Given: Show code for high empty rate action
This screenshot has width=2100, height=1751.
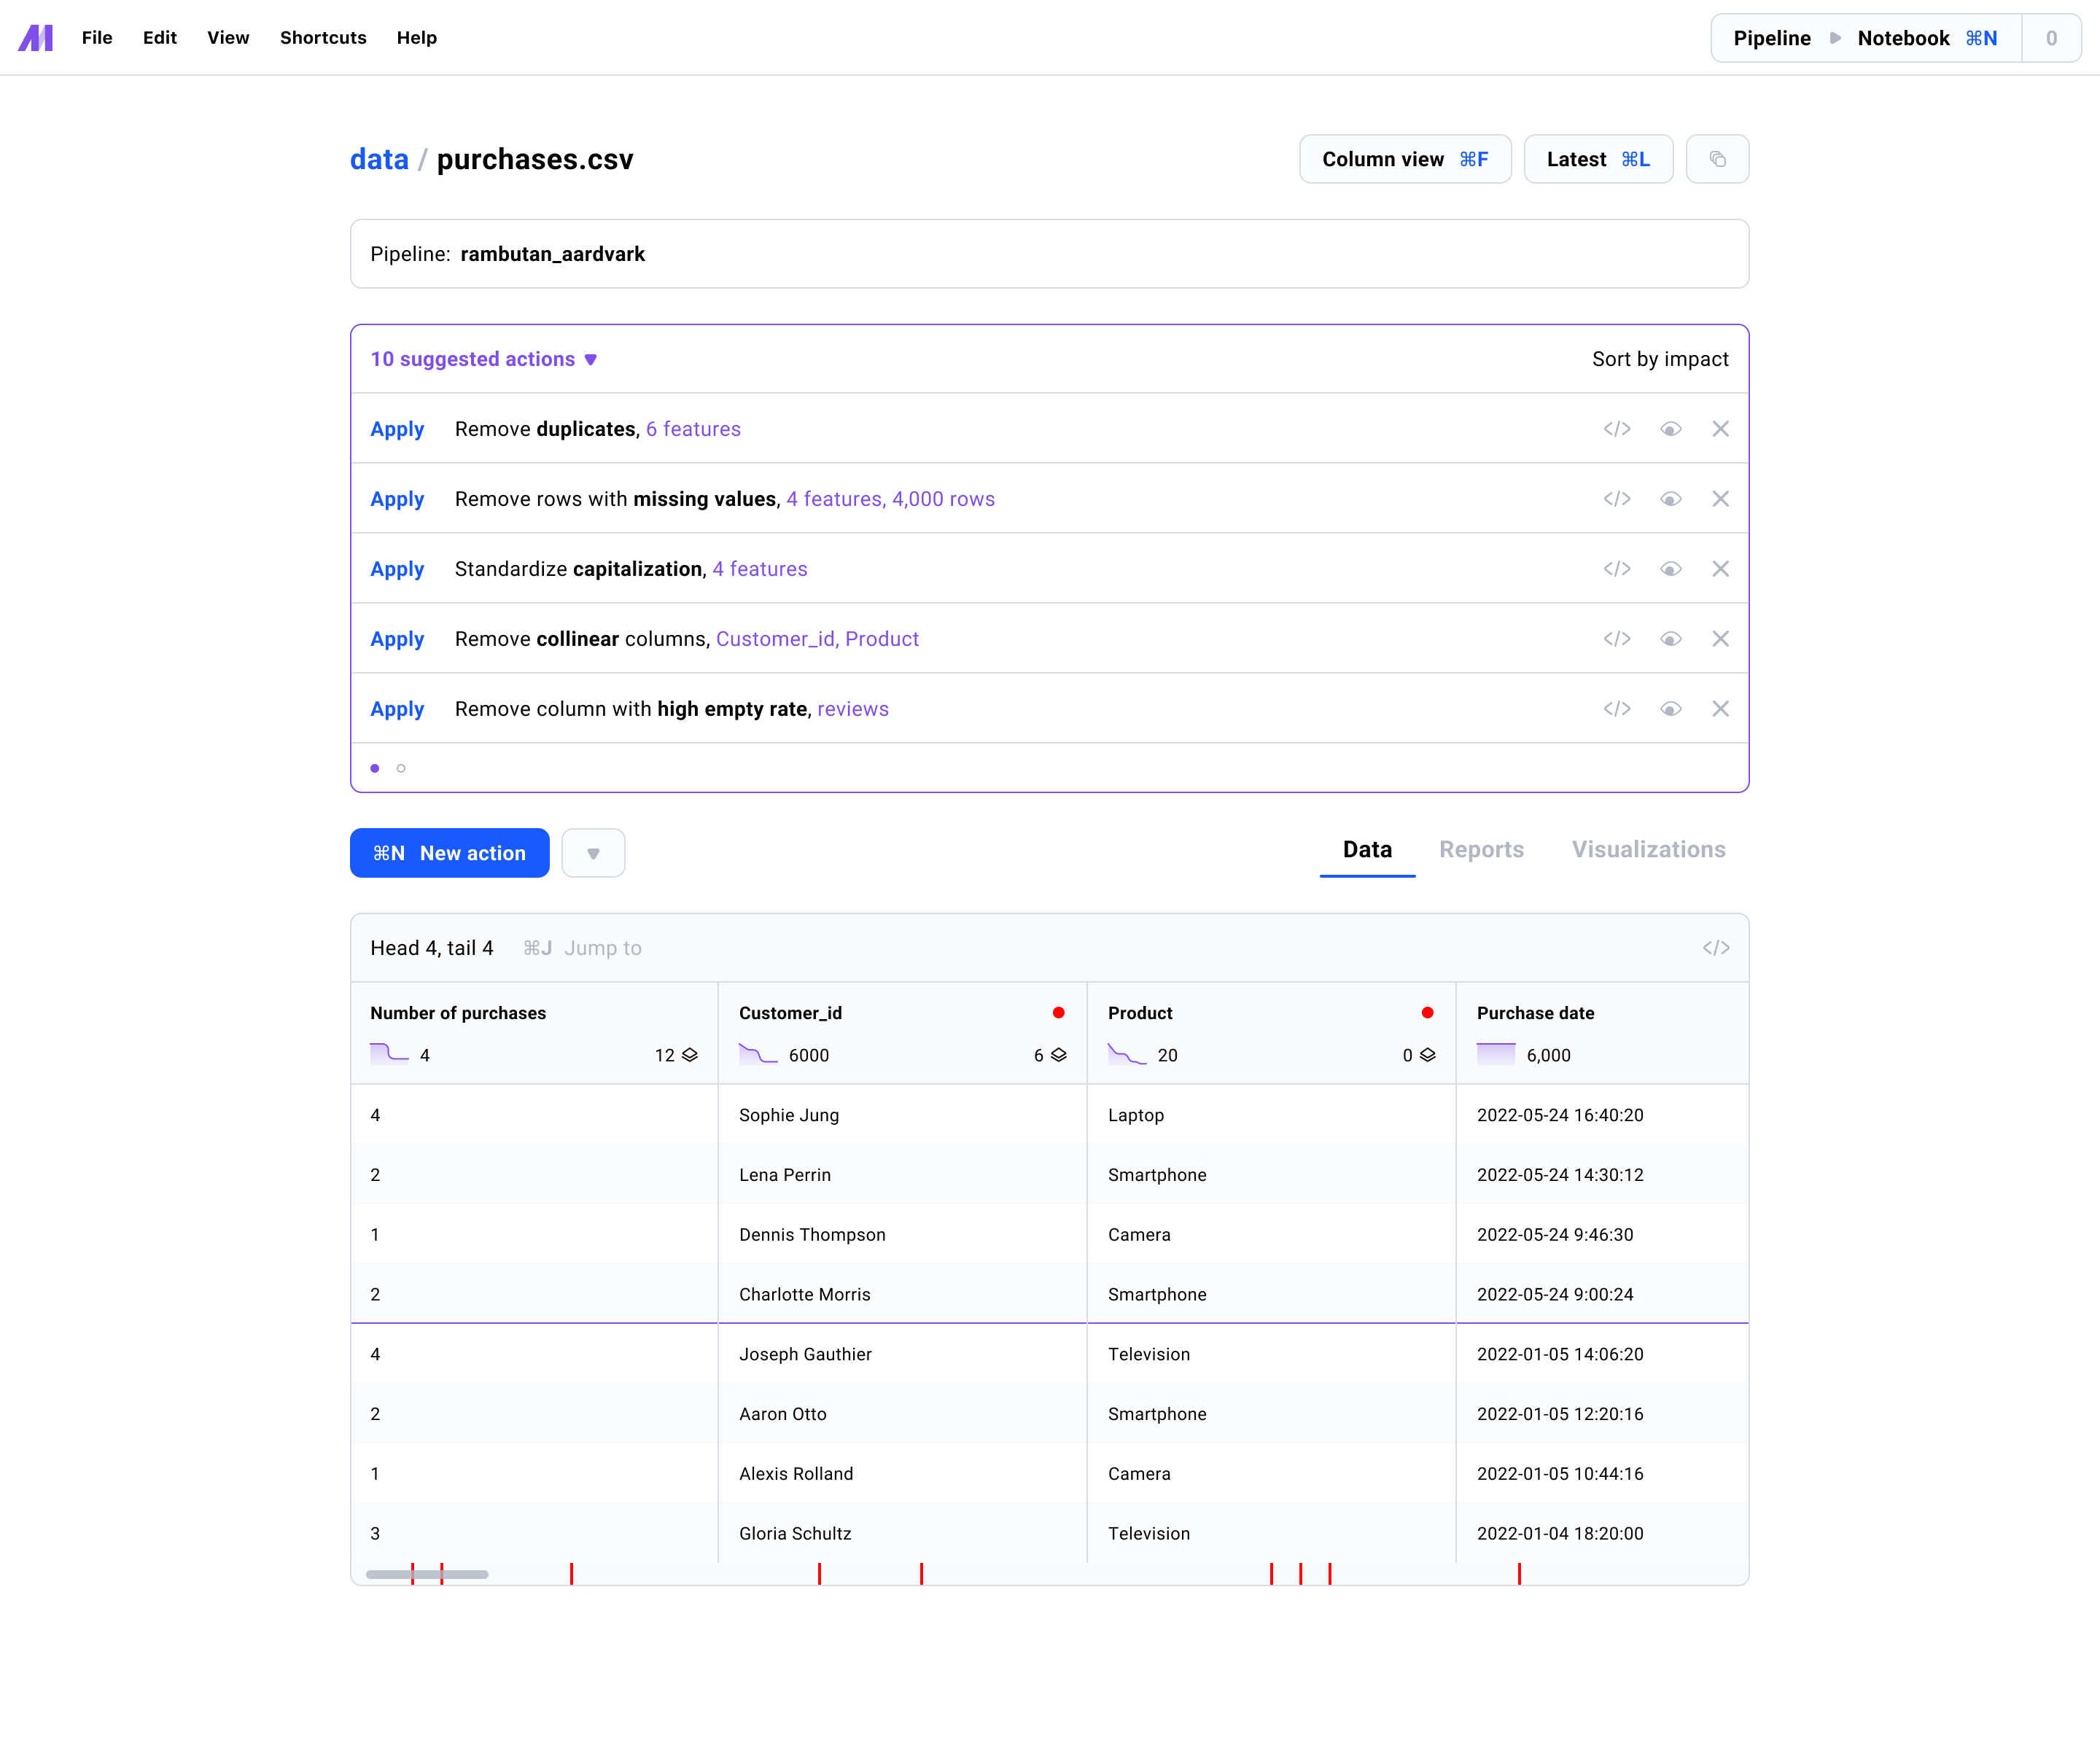Looking at the screenshot, I should point(1616,709).
